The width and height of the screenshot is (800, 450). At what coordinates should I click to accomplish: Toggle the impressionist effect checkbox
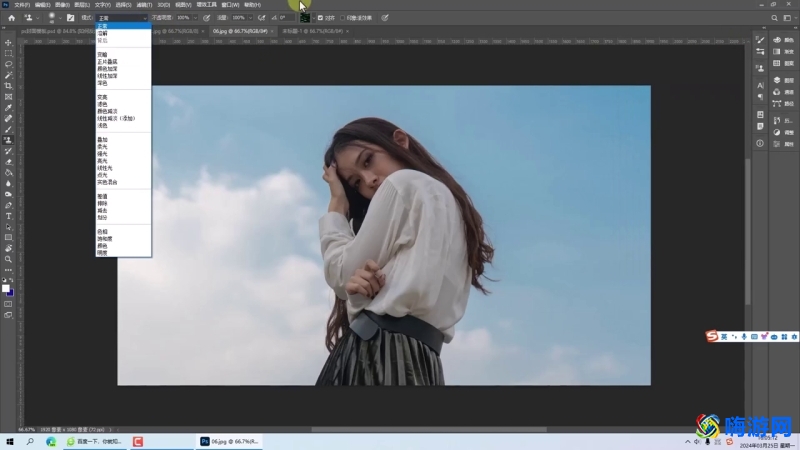[x=342, y=18]
